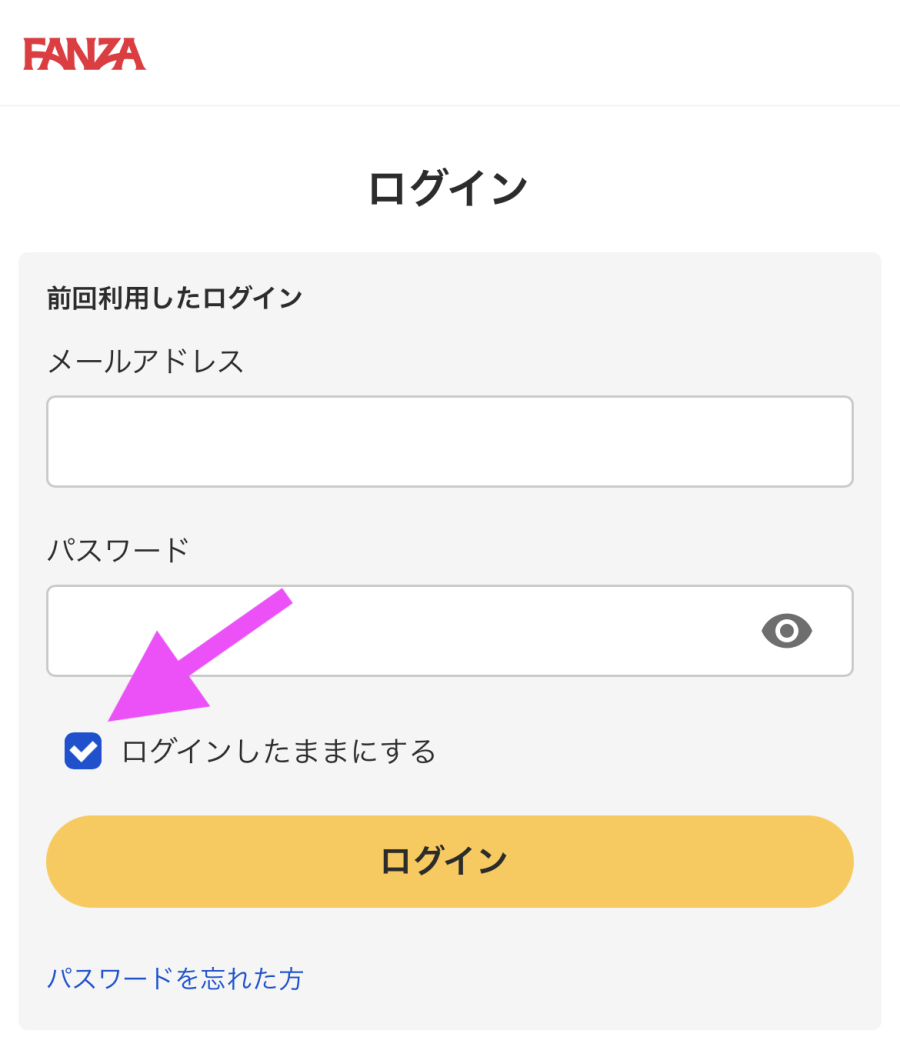Click the password visibility eye symbol
The image size is (900, 1047).
pos(788,630)
